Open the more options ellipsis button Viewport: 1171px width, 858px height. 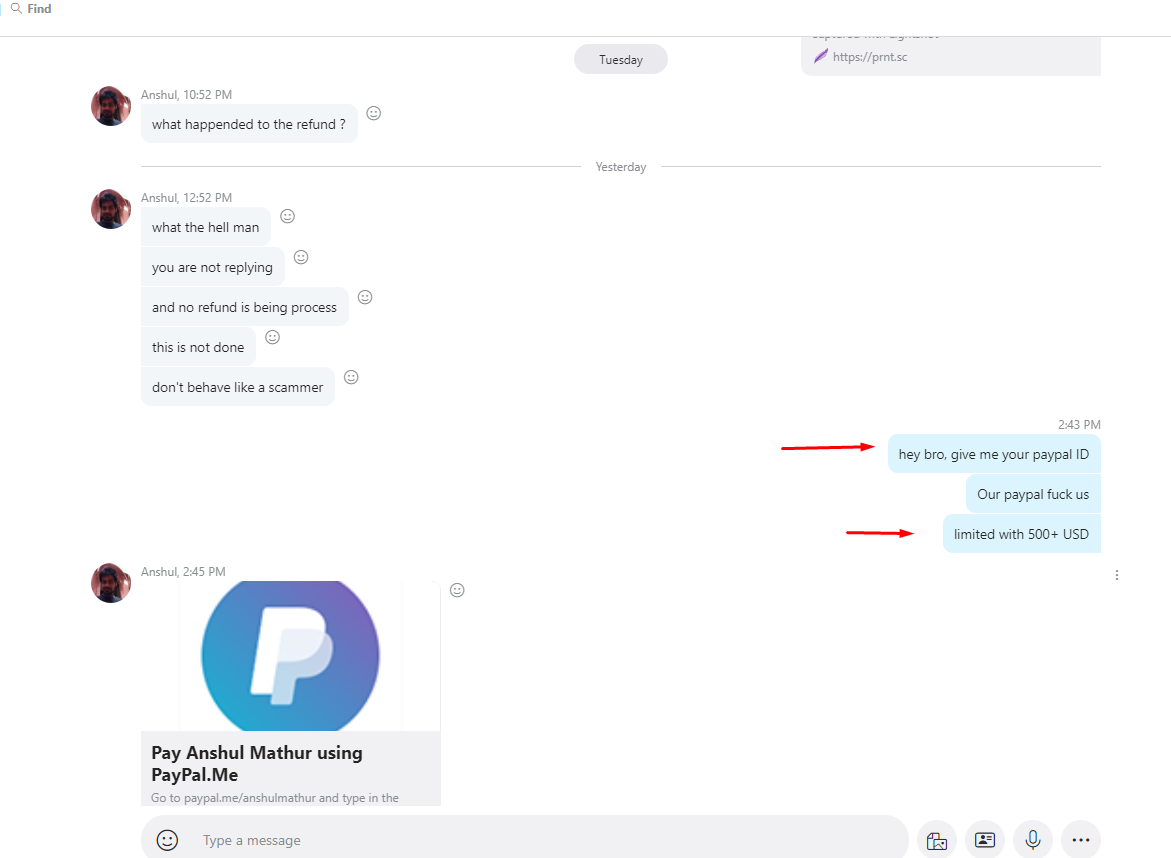coord(1081,840)
